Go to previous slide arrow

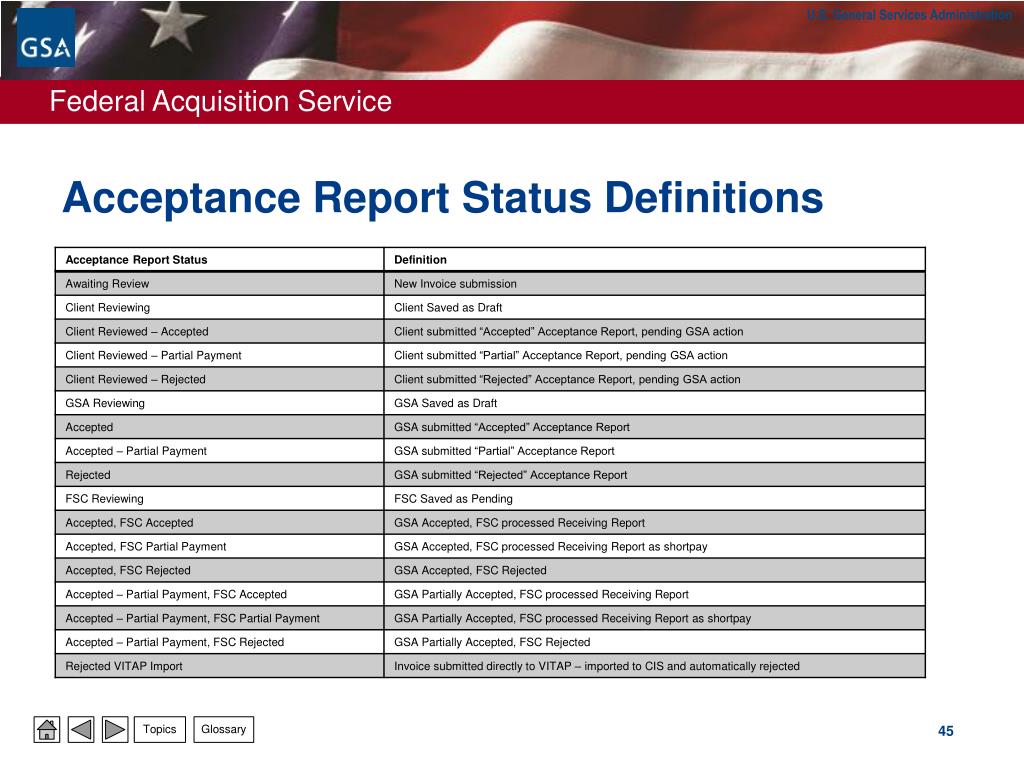click(81, 729)
